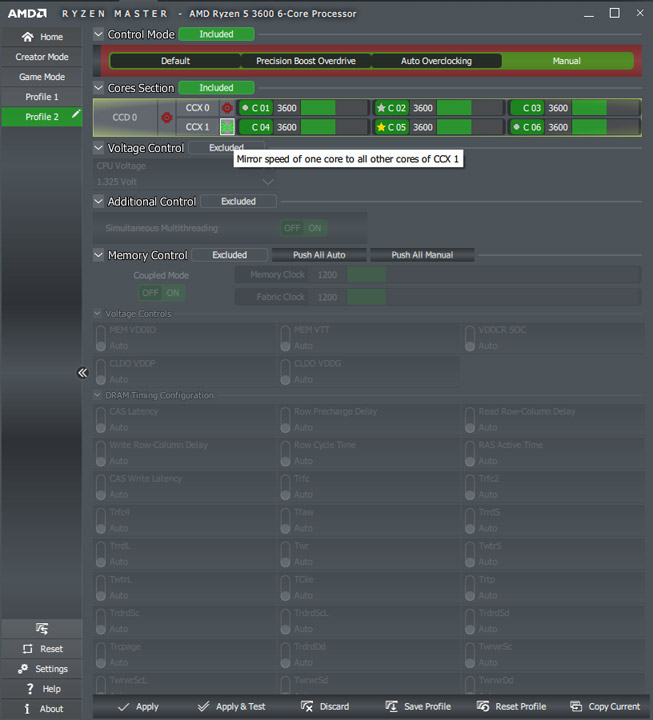Open the Home page in the sidebar
Screen dimensions: 653x720
click(42, 37)
